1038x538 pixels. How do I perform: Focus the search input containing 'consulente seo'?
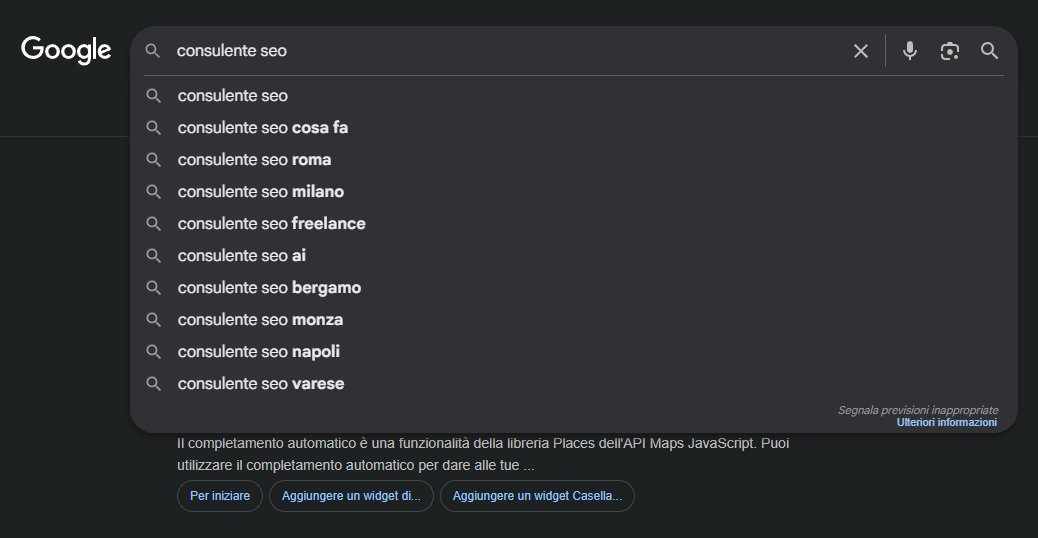pyautogui.click(x=500, y=51)
